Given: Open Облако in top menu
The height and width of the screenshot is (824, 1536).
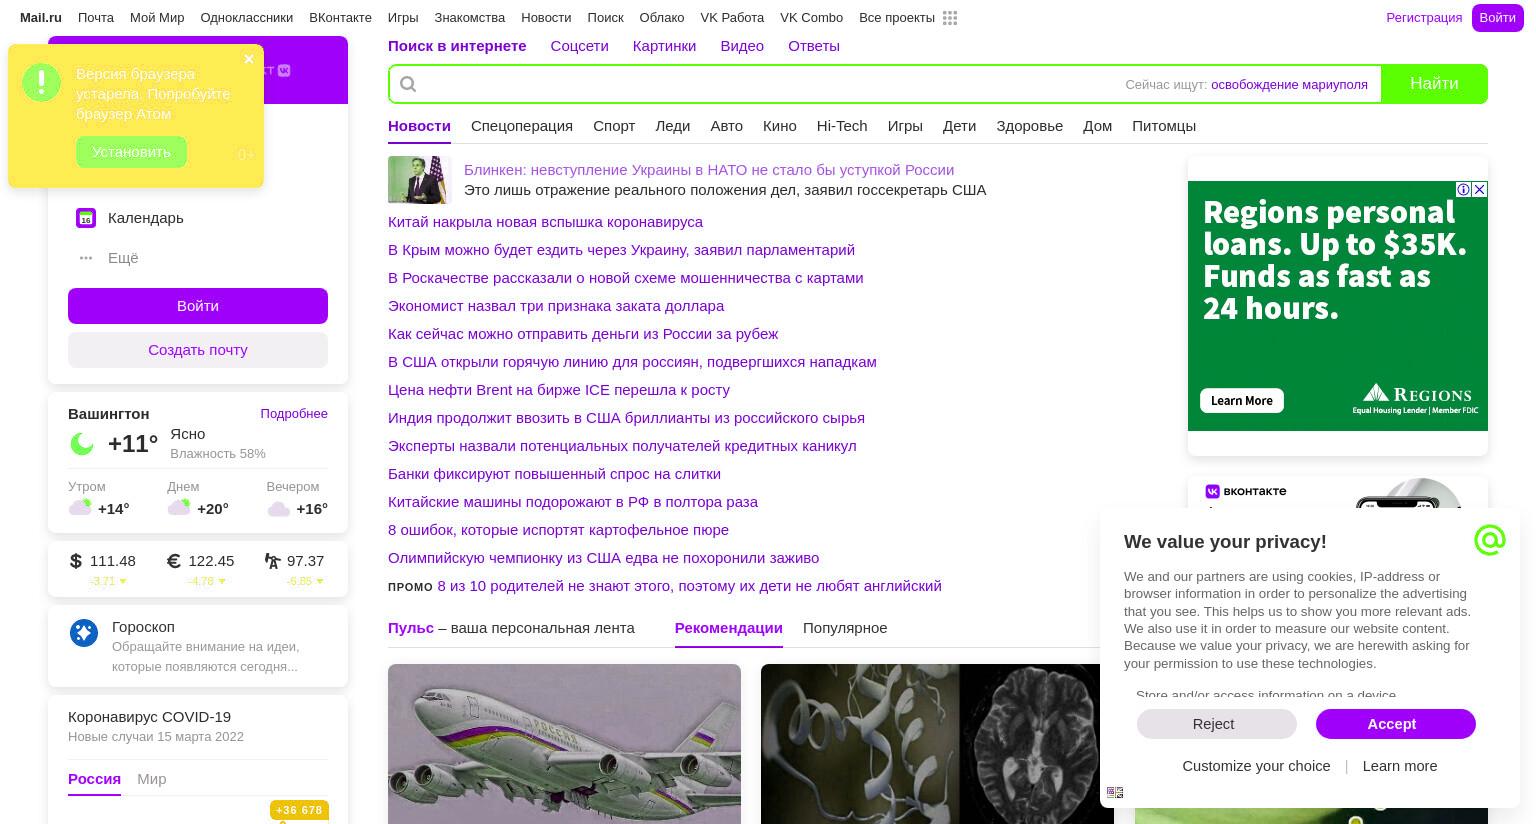Looking at the screenshot, I should point(662,18).
